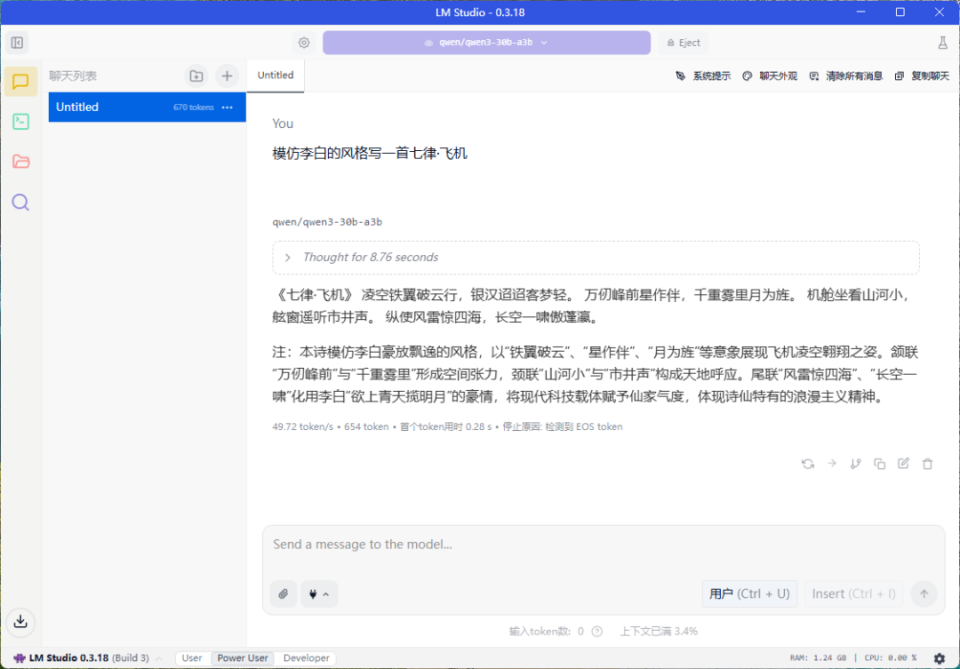Click the 聊天列表 header text
The width and height of the screenshot is (960, 669).
pos(73,76)
